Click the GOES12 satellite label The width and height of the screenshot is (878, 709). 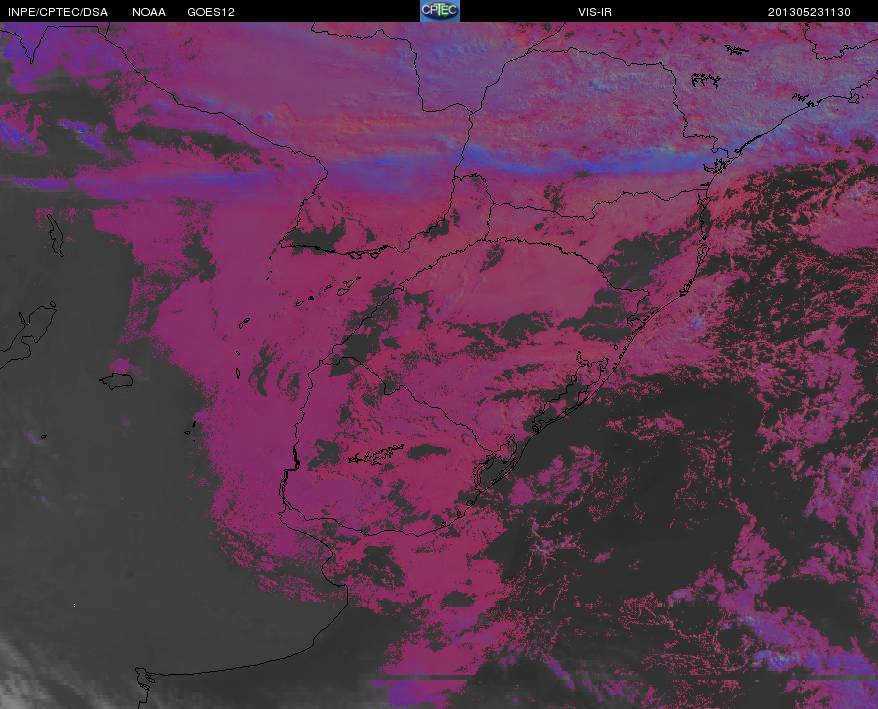point(211,12)
